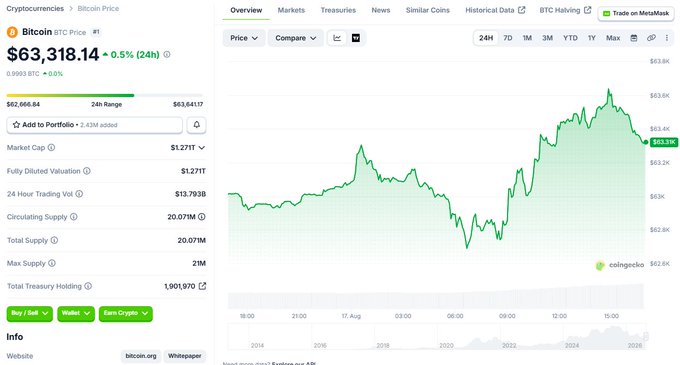This screenshot has width=680, height=365.
Task: Open chart options three-dot menu
Action: 667,38
